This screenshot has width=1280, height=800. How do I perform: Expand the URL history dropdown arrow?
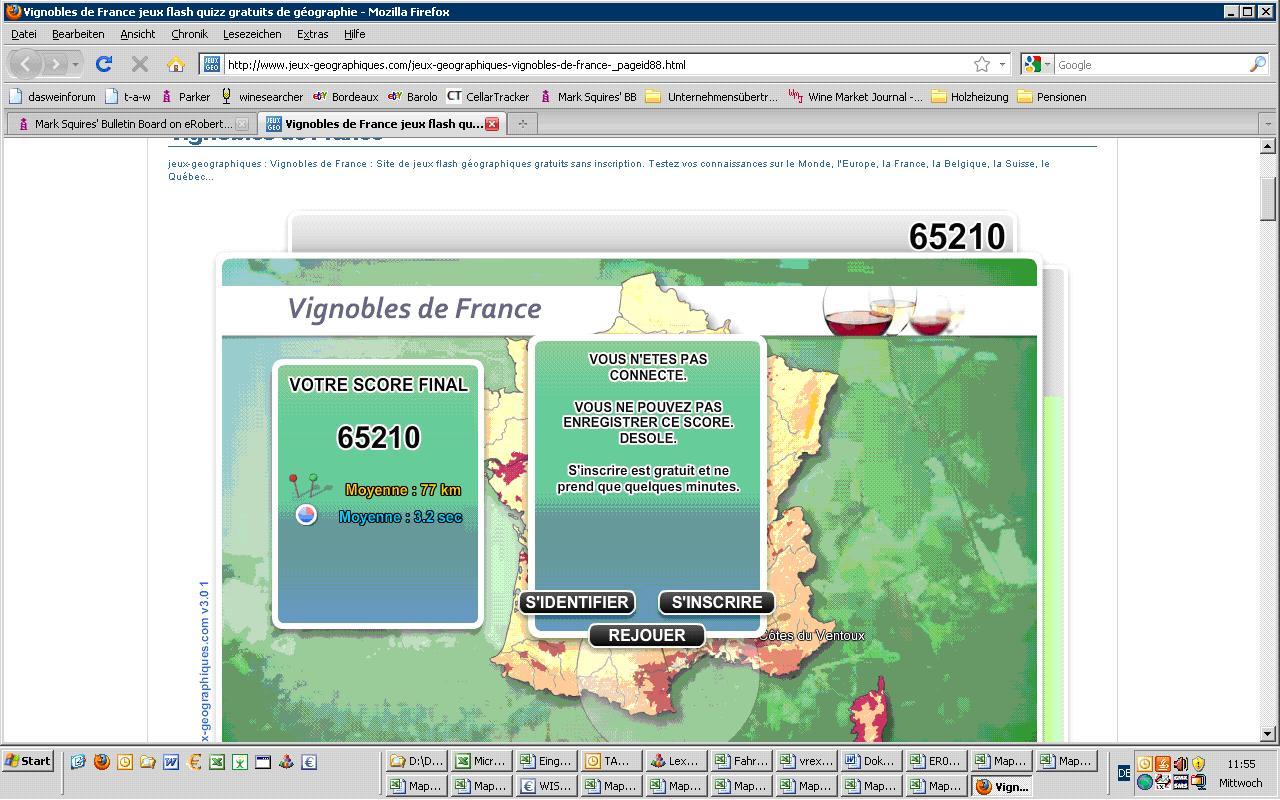[1002, 65]
